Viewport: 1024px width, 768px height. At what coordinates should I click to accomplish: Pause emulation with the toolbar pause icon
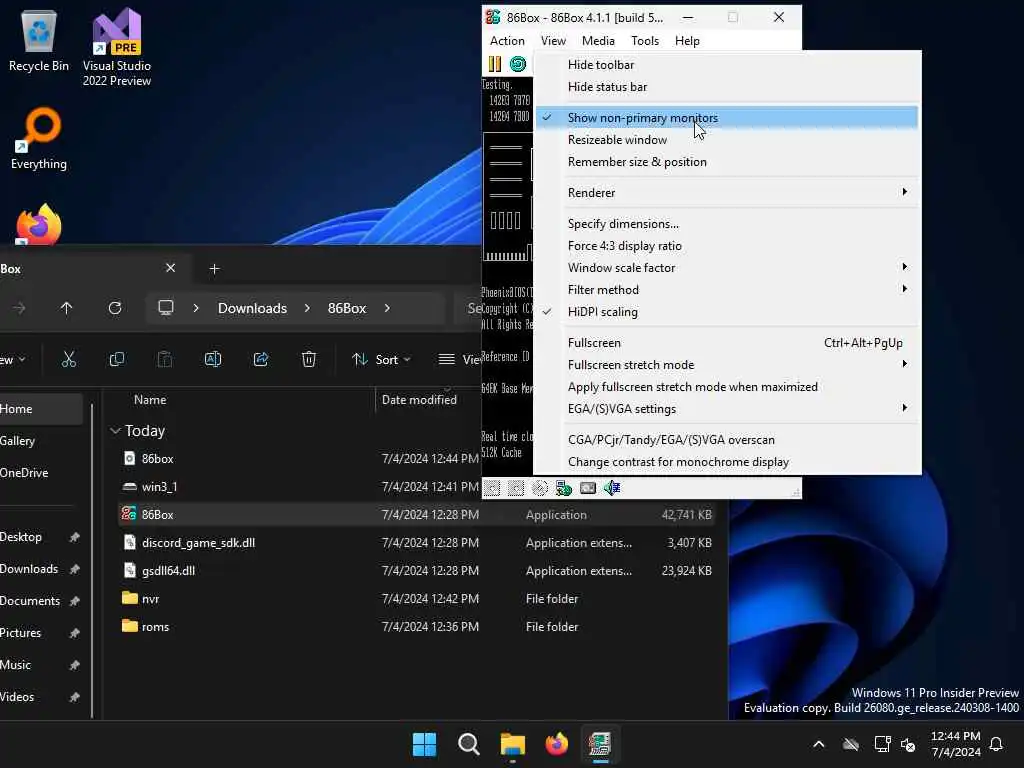click(x=495, y=63)
